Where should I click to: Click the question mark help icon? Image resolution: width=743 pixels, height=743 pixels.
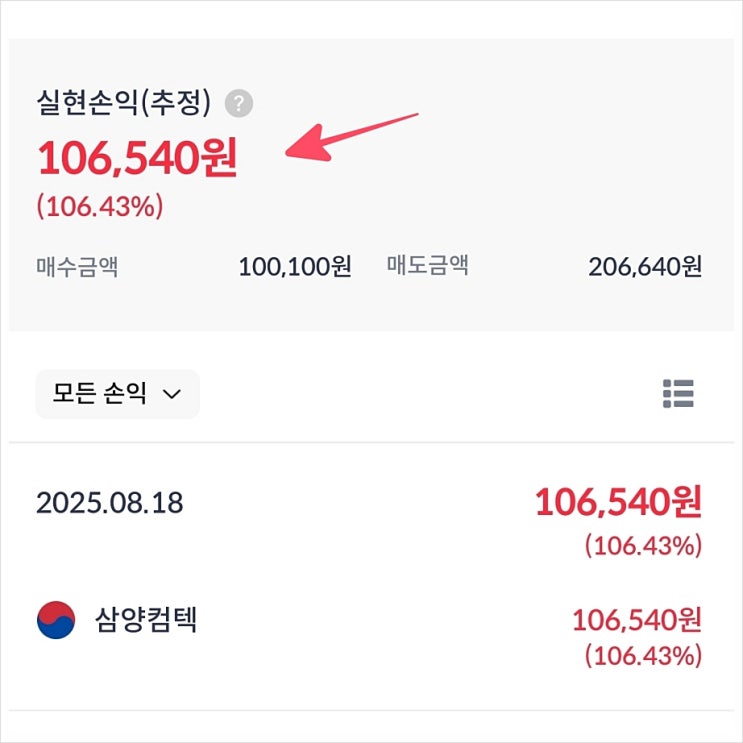pyautogui.click(x=239, y=103)
